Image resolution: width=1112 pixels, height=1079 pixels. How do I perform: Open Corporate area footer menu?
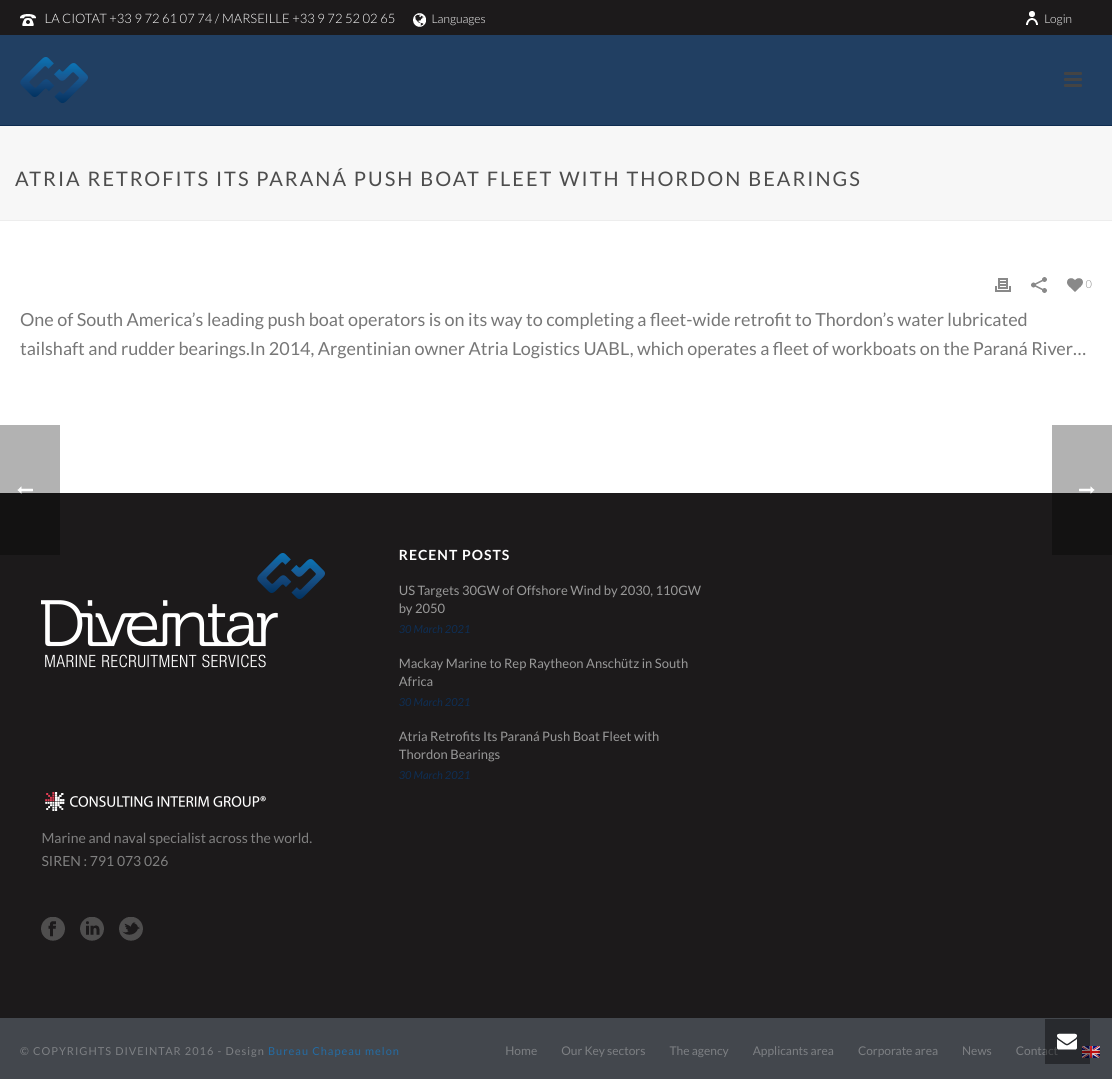(x=898, y=1051)
